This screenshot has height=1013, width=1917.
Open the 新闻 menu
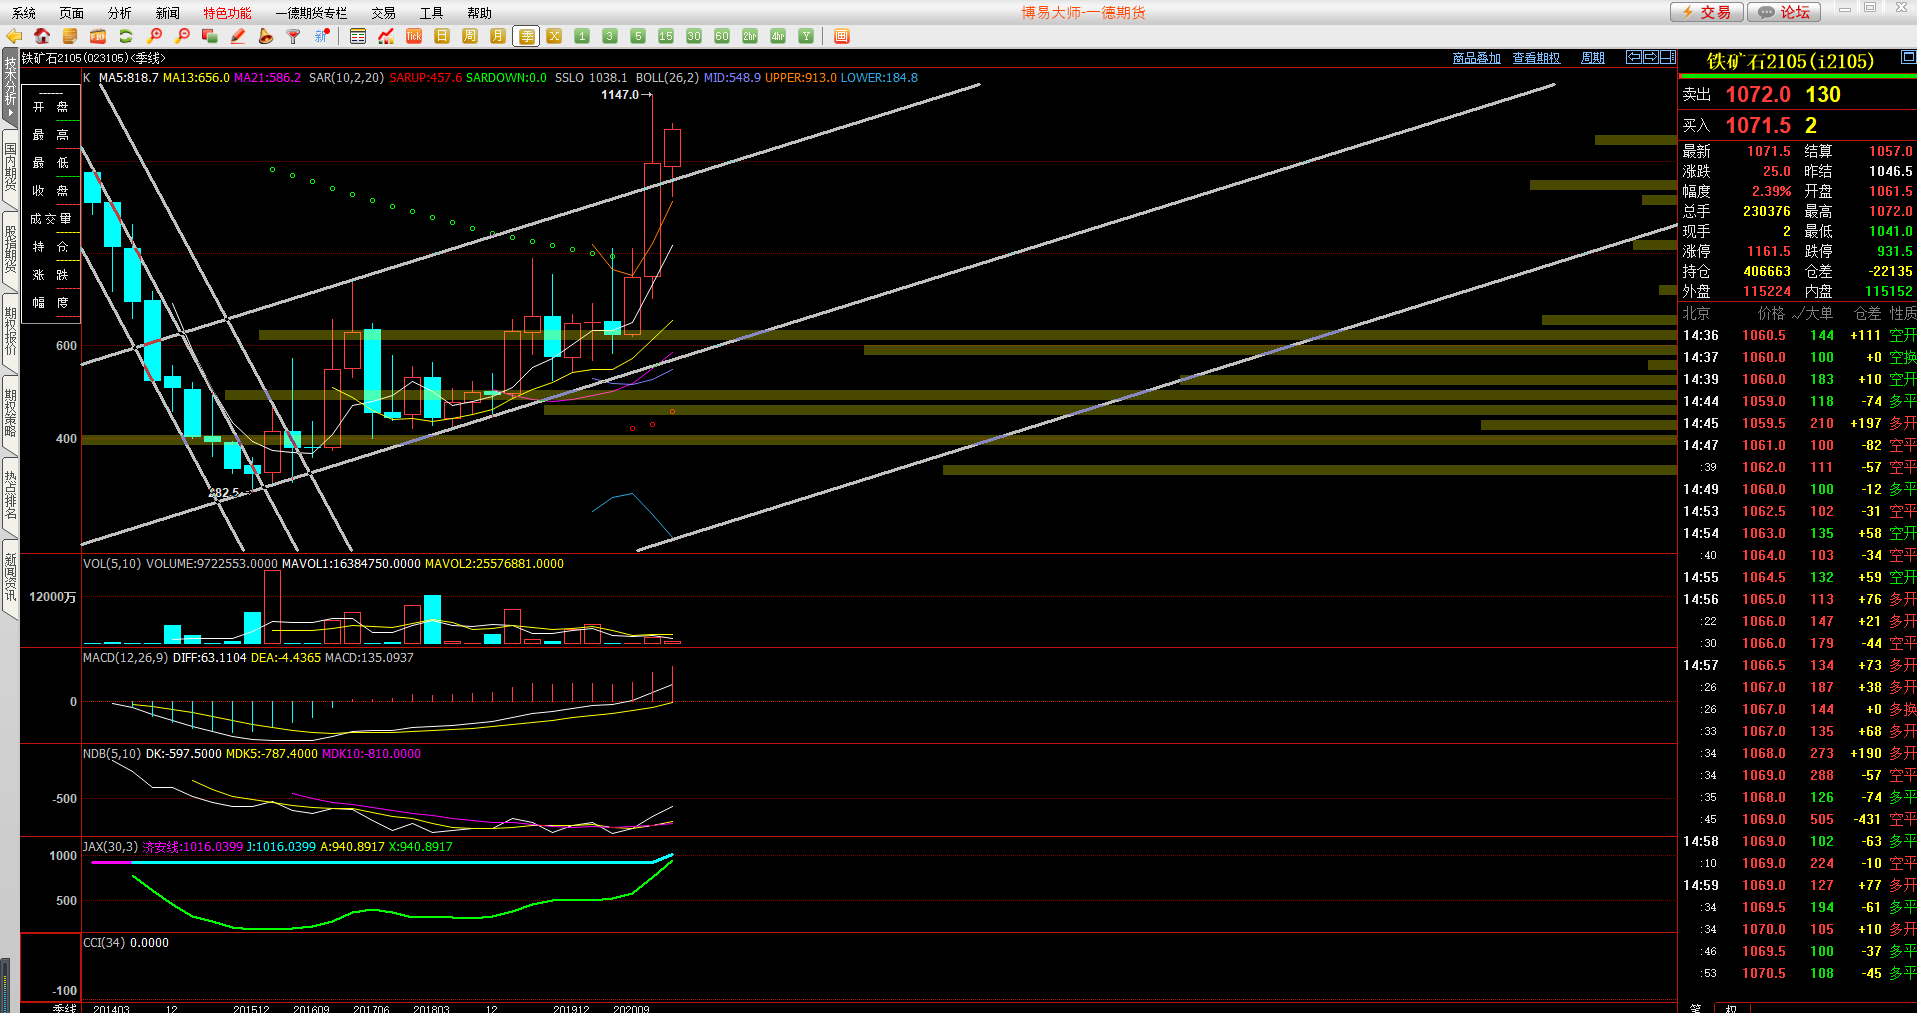(168, 13)
